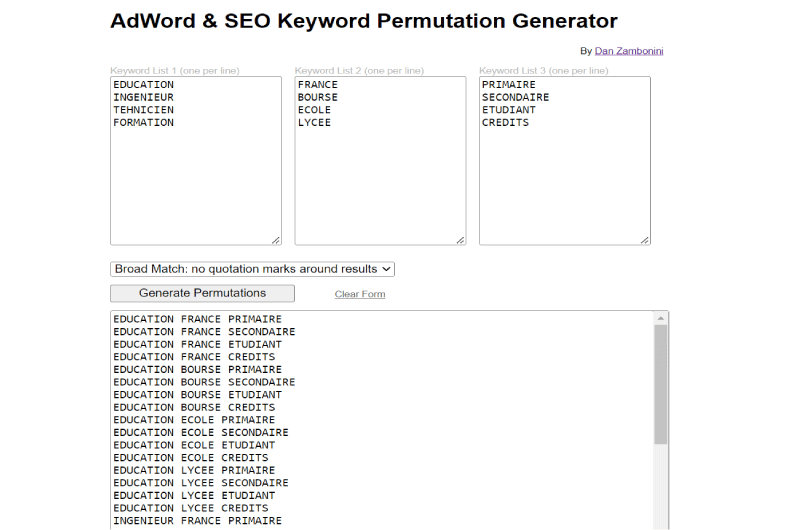The width and height of the screenshot is (800, 530).
Task: Click result line EDUCATION ECOLE CREDITS
Action: [191, 458]
